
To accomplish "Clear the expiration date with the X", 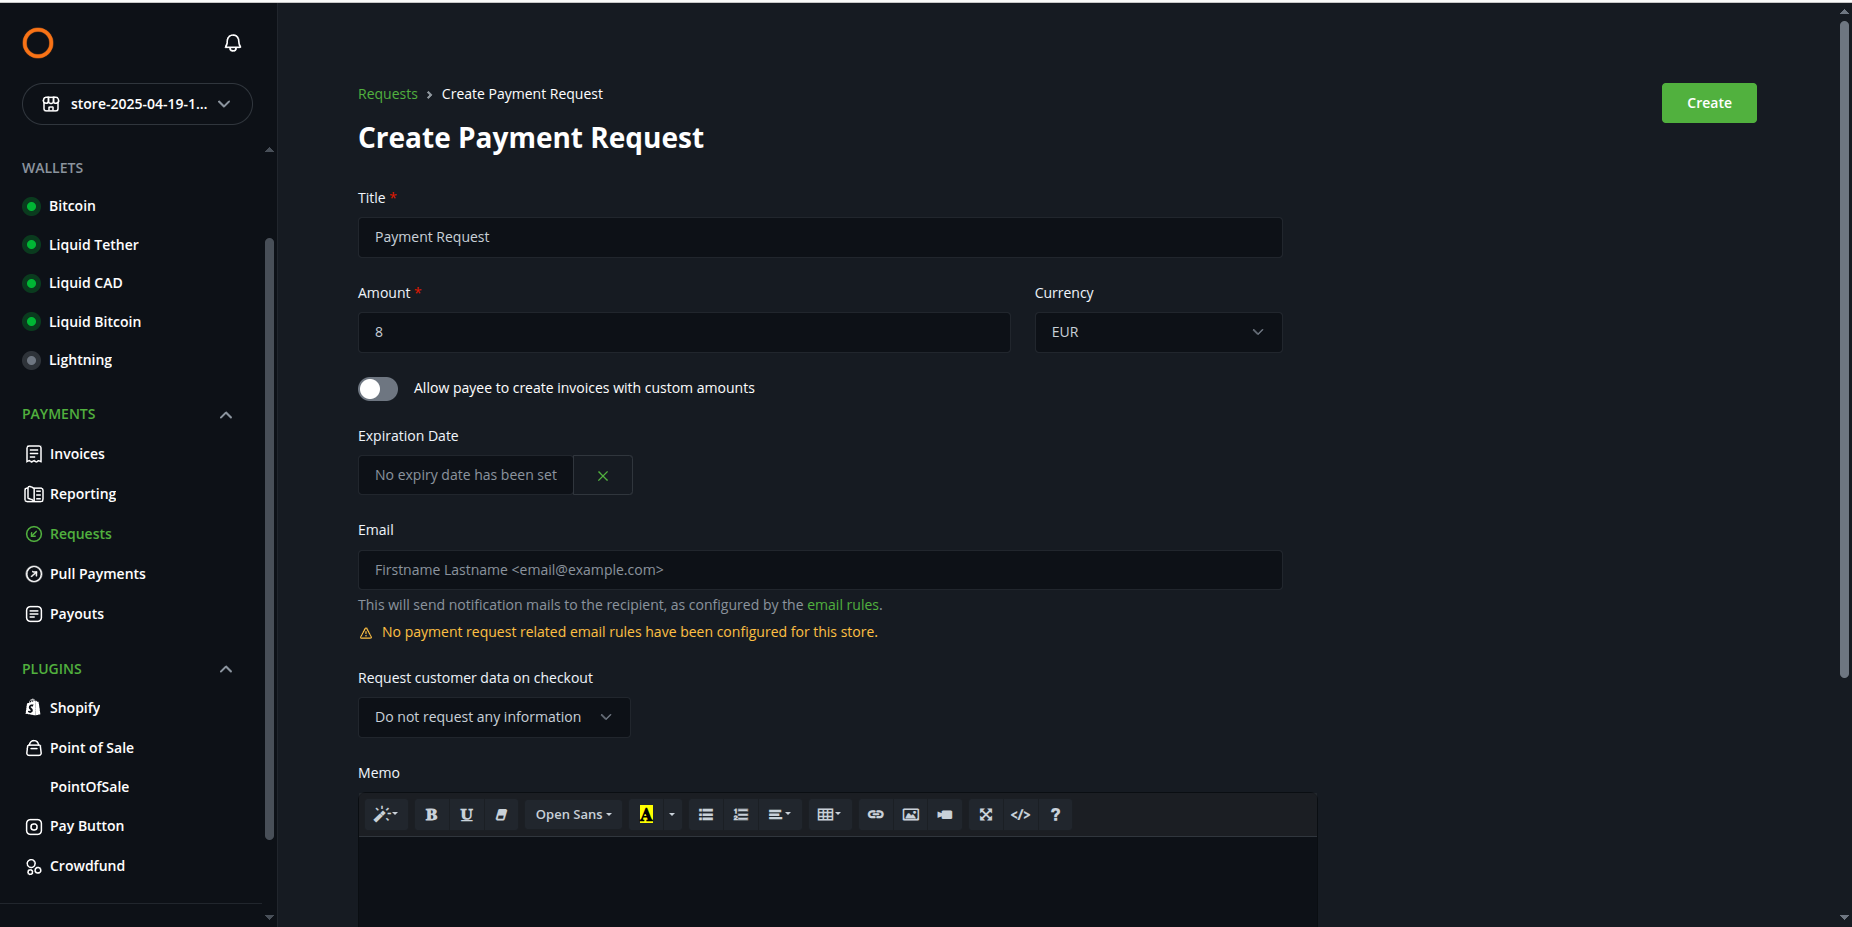I will click(603, 476).
